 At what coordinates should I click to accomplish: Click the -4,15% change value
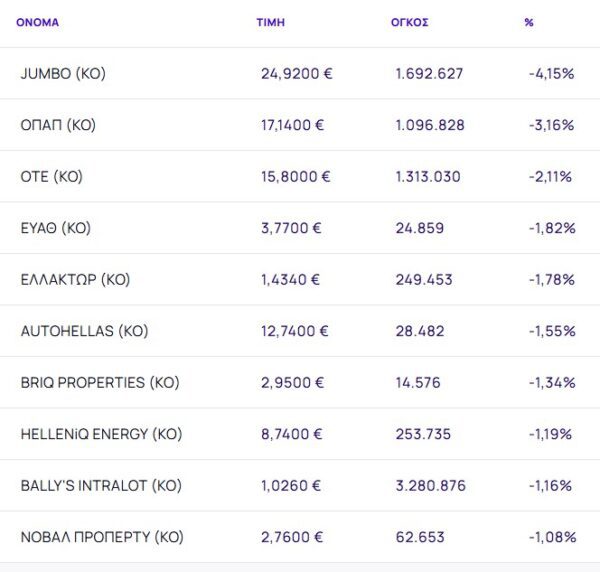(551, 74)
